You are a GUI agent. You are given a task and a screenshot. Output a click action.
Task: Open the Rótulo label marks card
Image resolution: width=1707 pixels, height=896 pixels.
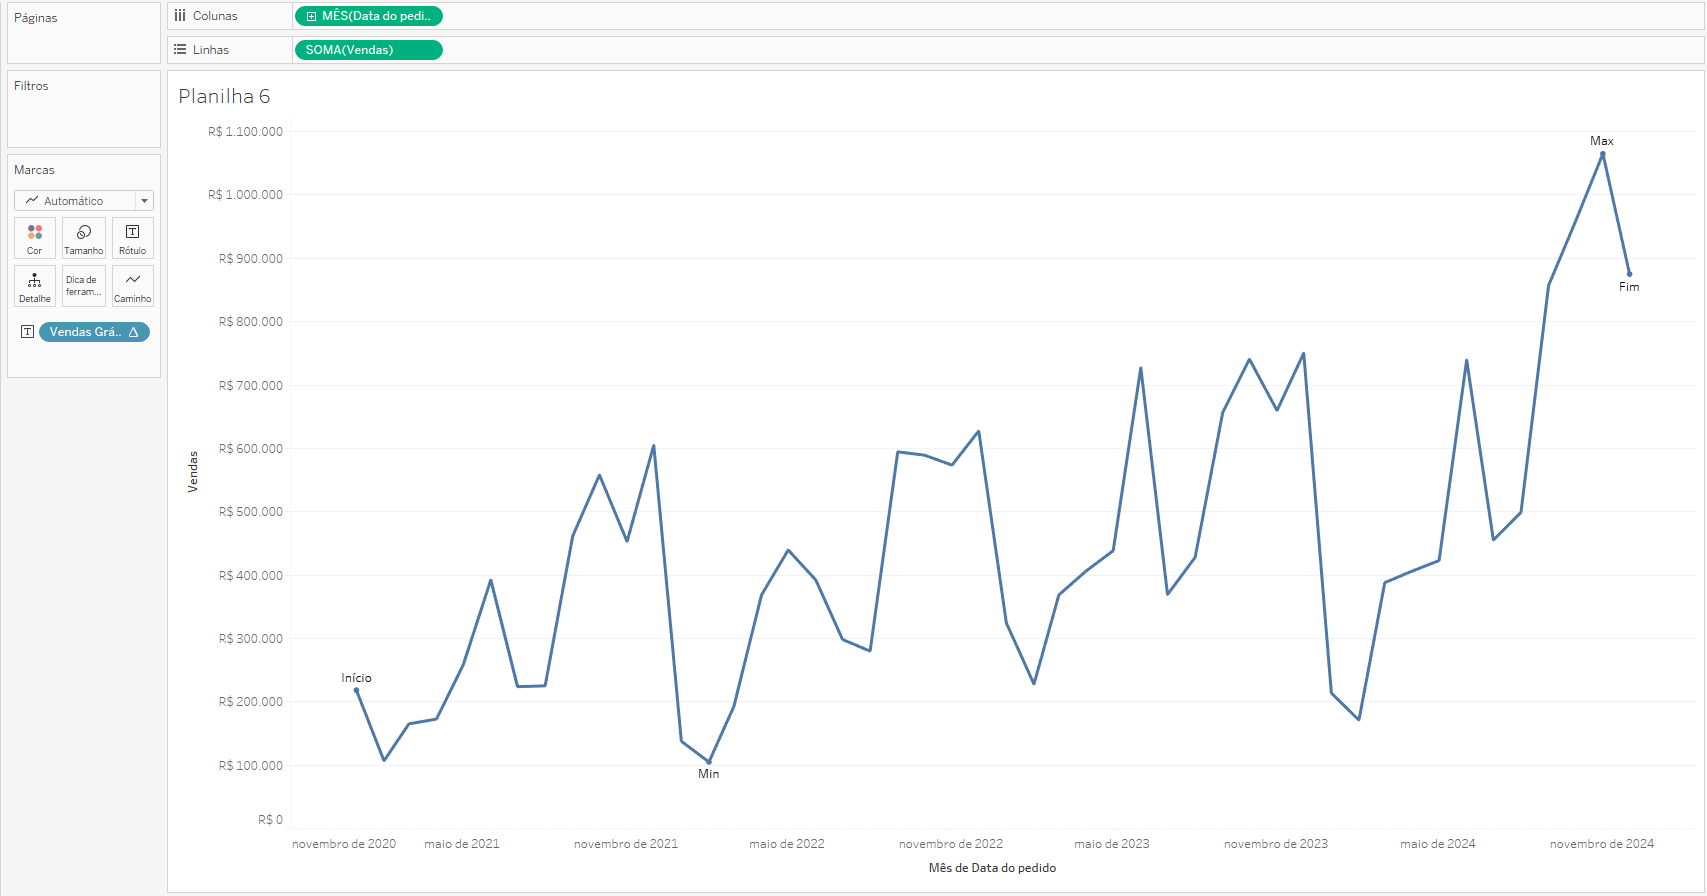133,238
